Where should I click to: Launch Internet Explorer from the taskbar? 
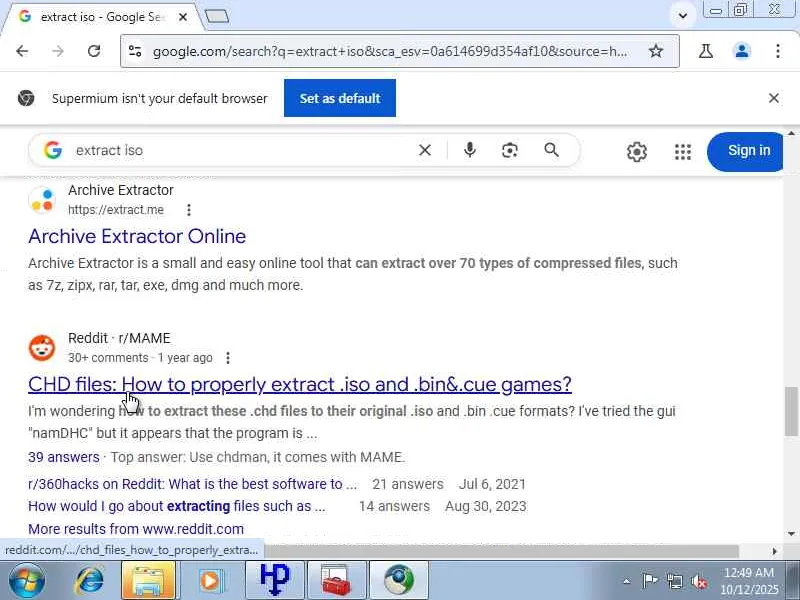click(x=90, y=581)
